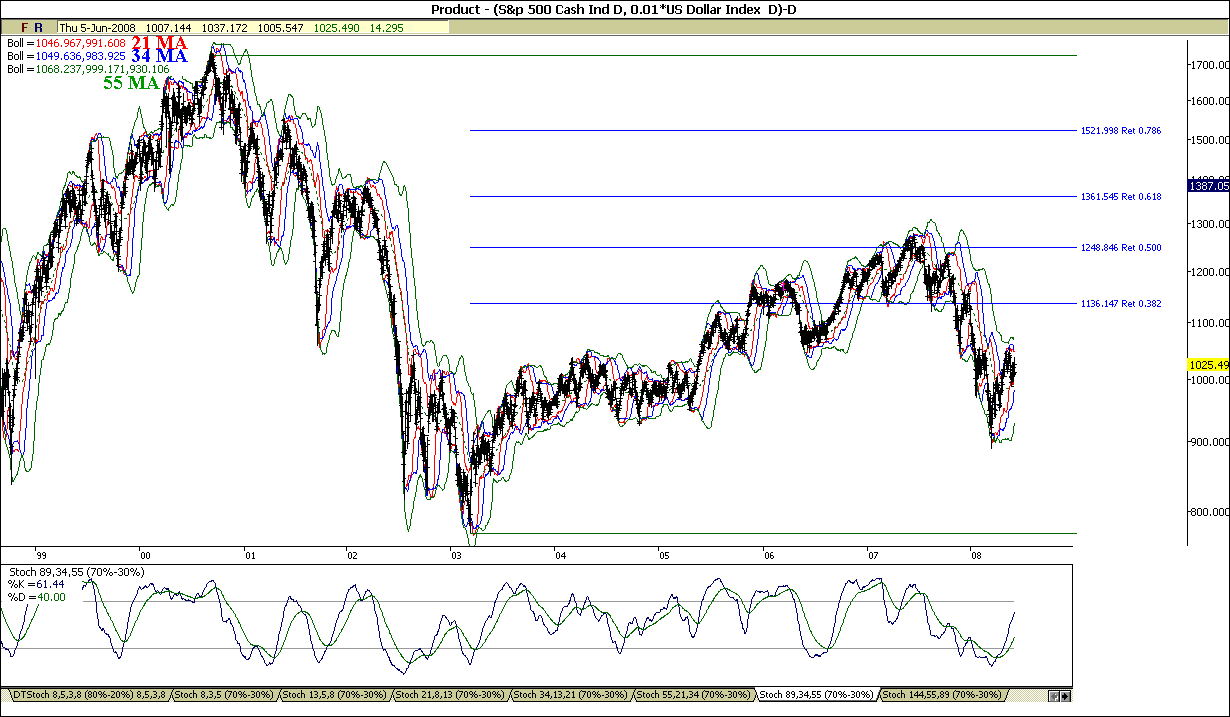Click the 1500.00 price axis label
The height and width of the screenshot is (717, 1230).
pos(1209,142)
